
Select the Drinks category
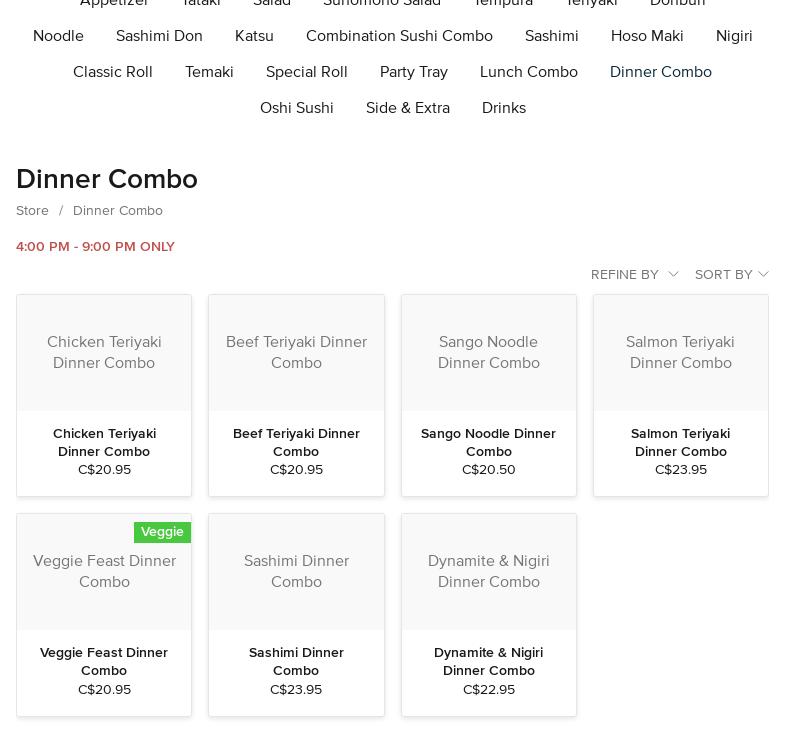click(x=503, y=108)
